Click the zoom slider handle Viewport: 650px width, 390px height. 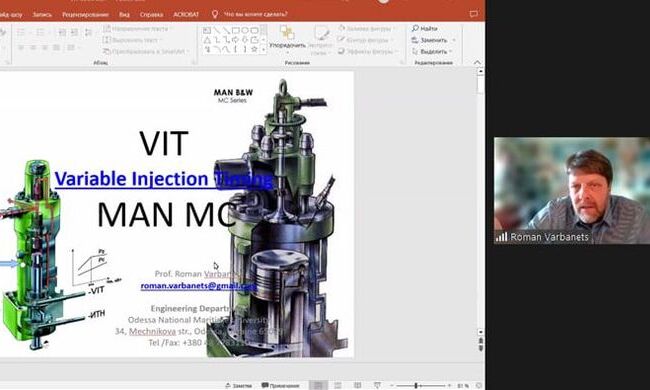click(x=416, y=386)
